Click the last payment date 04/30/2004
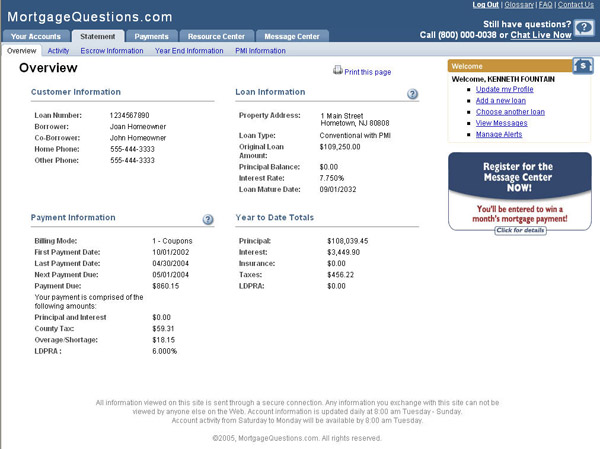 [x=171, y=263]
